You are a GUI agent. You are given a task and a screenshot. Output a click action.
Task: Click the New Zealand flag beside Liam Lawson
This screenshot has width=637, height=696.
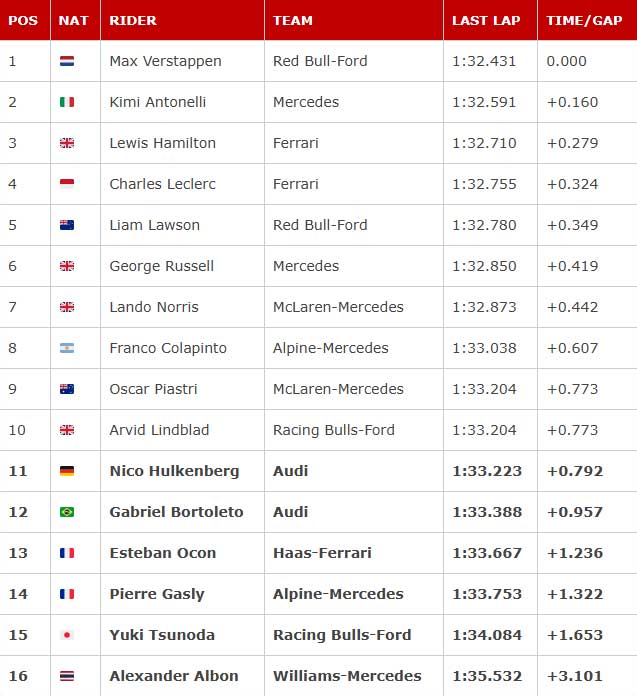[x=67, y=225]
